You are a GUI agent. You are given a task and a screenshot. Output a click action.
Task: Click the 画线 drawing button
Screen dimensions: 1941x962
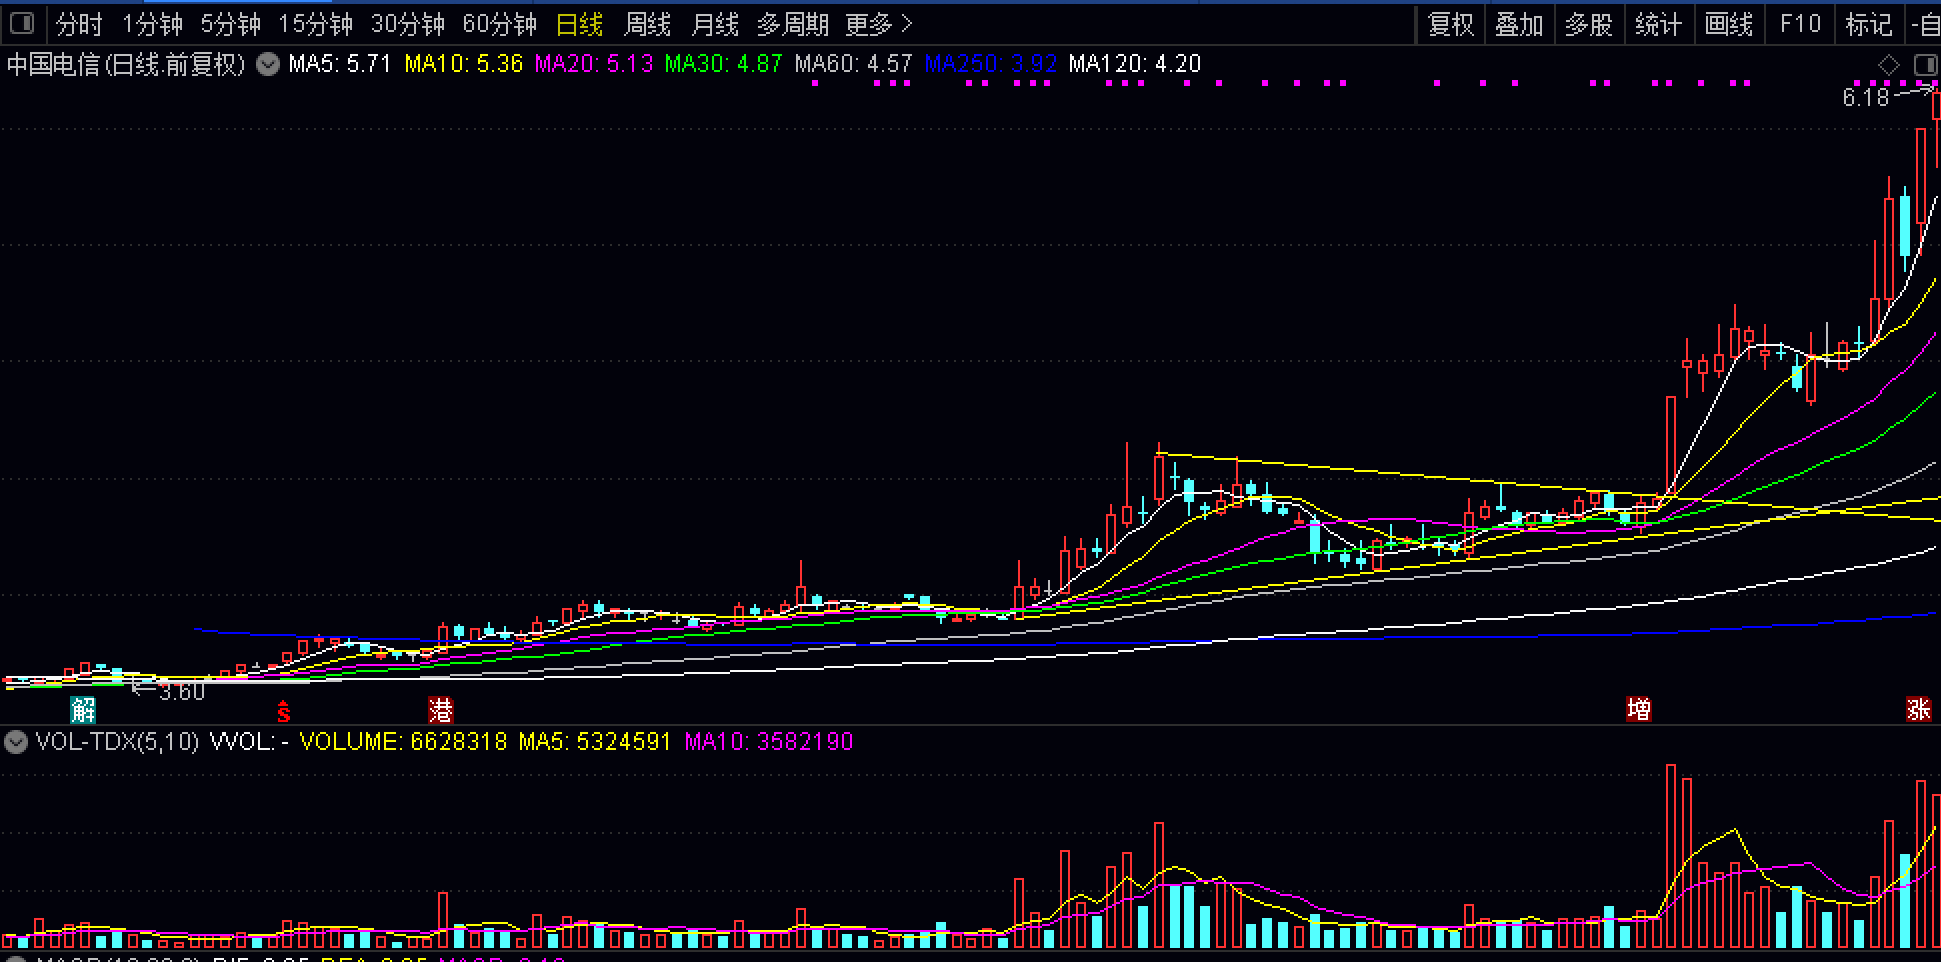[1728, 24]
